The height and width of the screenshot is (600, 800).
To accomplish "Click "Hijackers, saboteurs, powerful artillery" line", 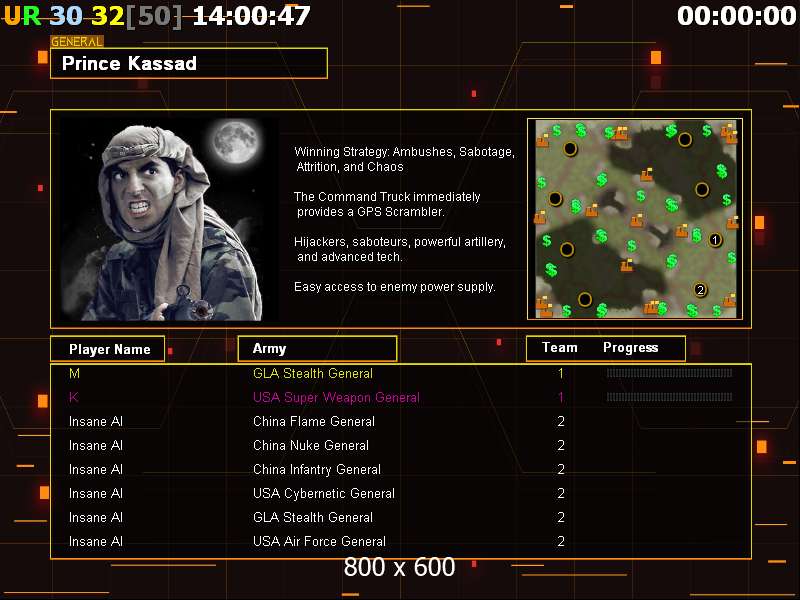I will (400, 241).
